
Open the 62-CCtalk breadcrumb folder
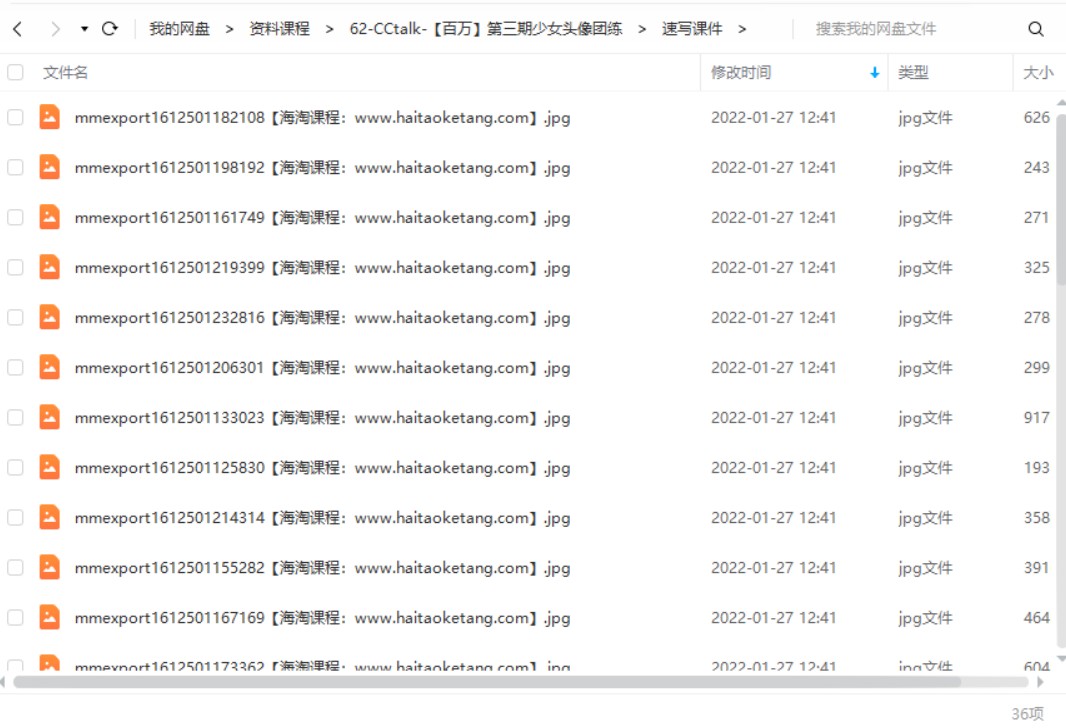tap(485, 29)
